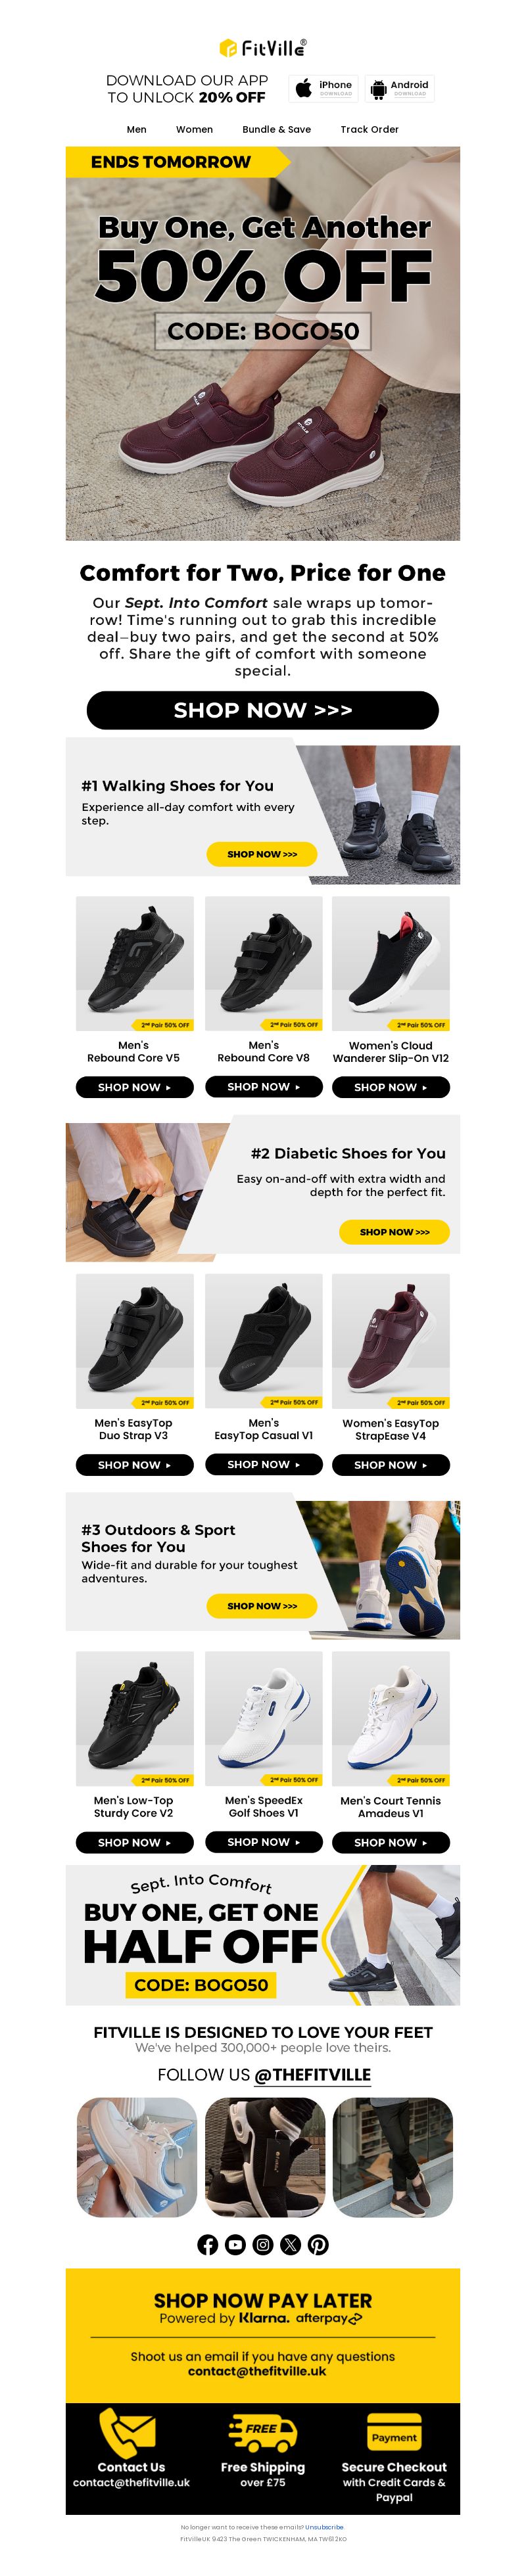Viewport: 526px width, 2576px height.
Task: Shop now for Women's EasyTop StrapEase V4
Action: [x=391, y=1464]
